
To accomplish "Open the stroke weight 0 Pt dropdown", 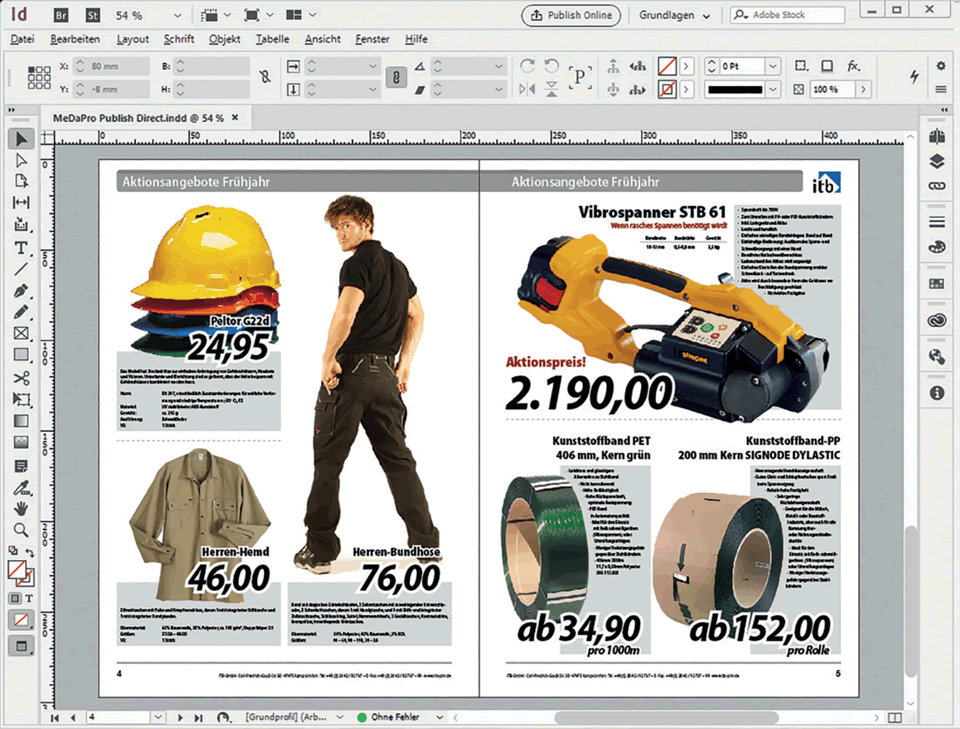I will point(773,66).
